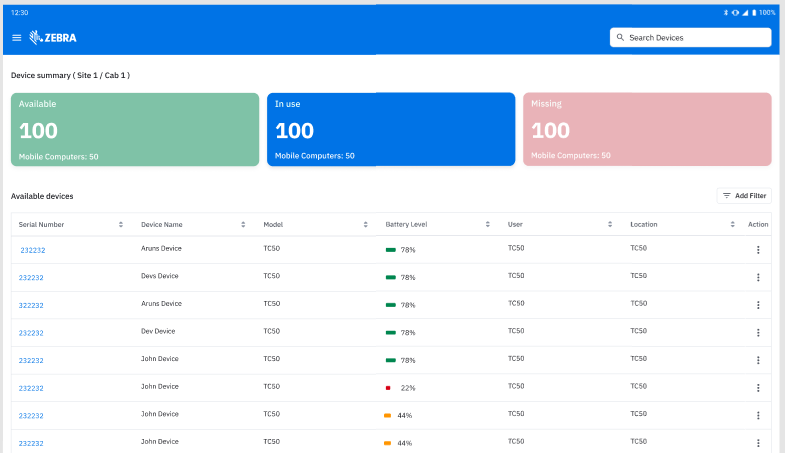Screen dimensions: 785x453
Task: Open the hamburger navigation menu
Action: click(x=16, y=38)
